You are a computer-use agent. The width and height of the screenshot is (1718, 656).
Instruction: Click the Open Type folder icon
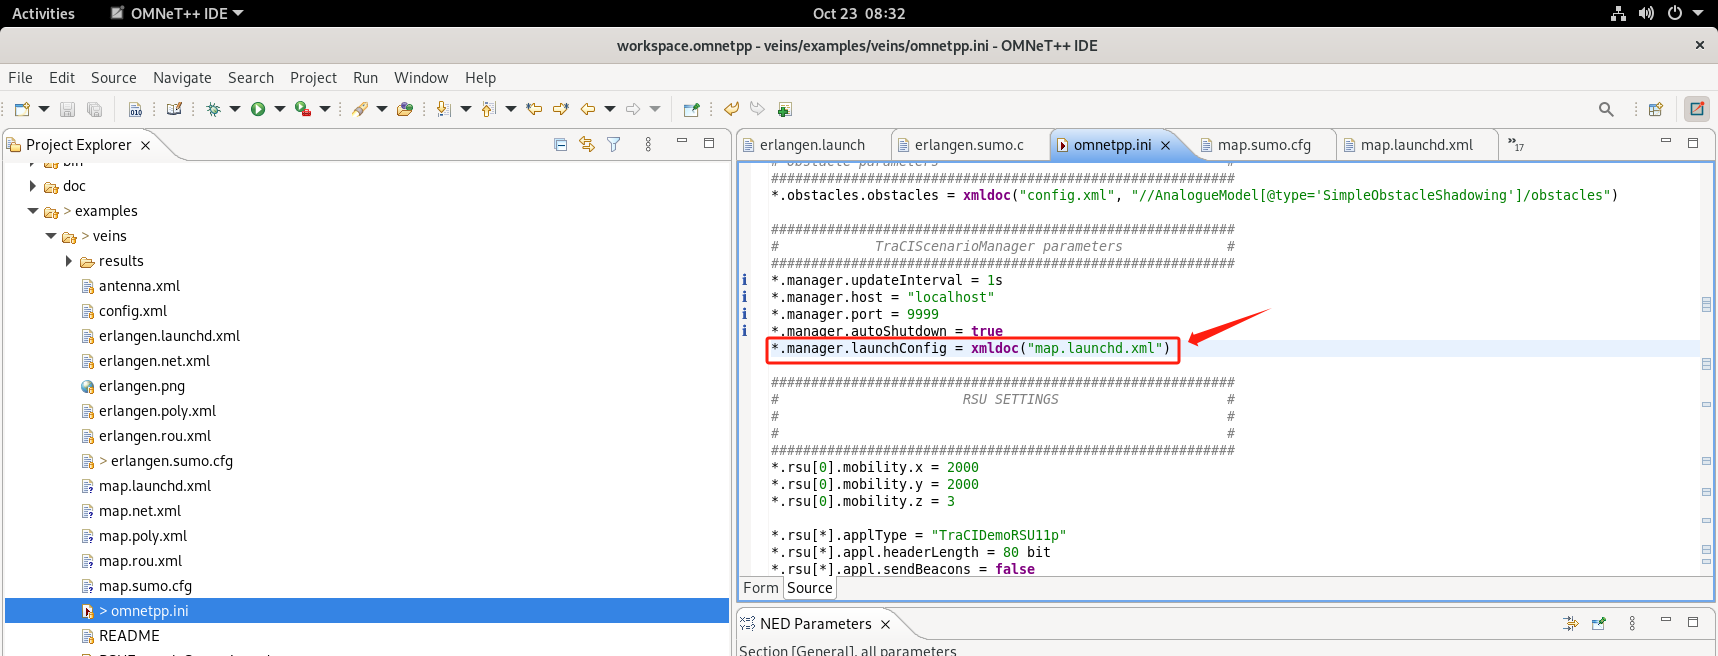tap(405, 109)
